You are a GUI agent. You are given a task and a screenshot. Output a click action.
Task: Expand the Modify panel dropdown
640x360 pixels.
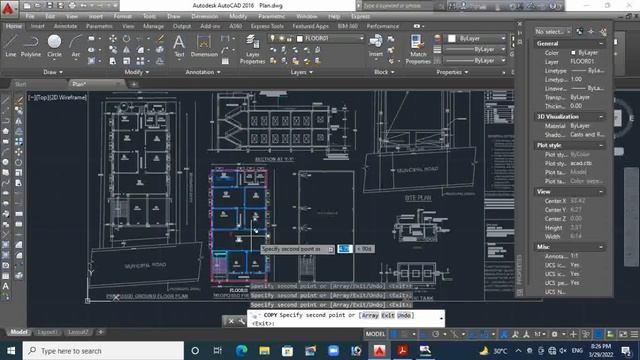(x=137, y=72)
